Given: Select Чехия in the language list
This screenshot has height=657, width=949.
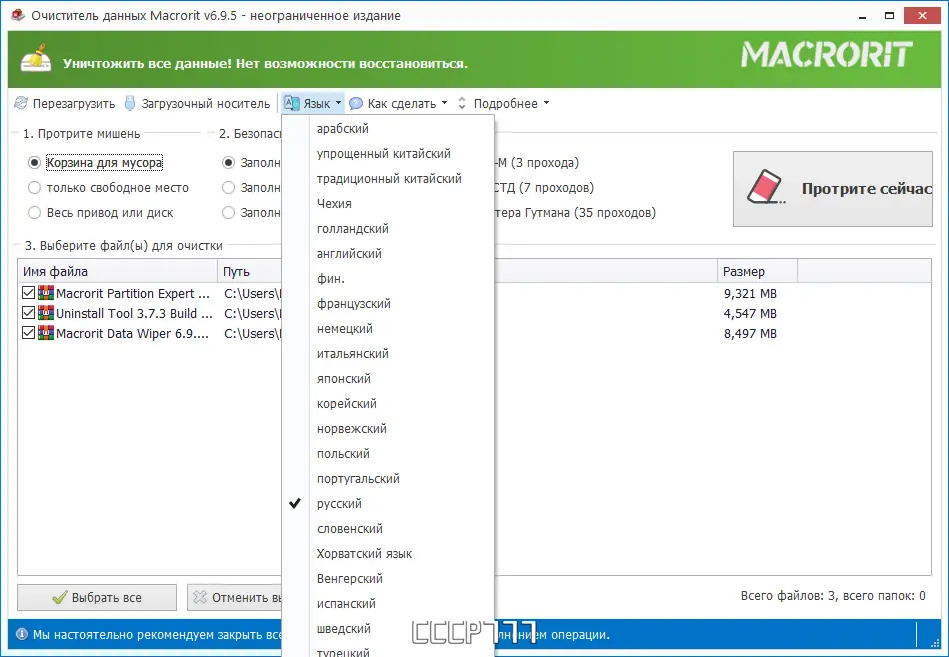Looking at the screenshot, I should coord(388,203).
